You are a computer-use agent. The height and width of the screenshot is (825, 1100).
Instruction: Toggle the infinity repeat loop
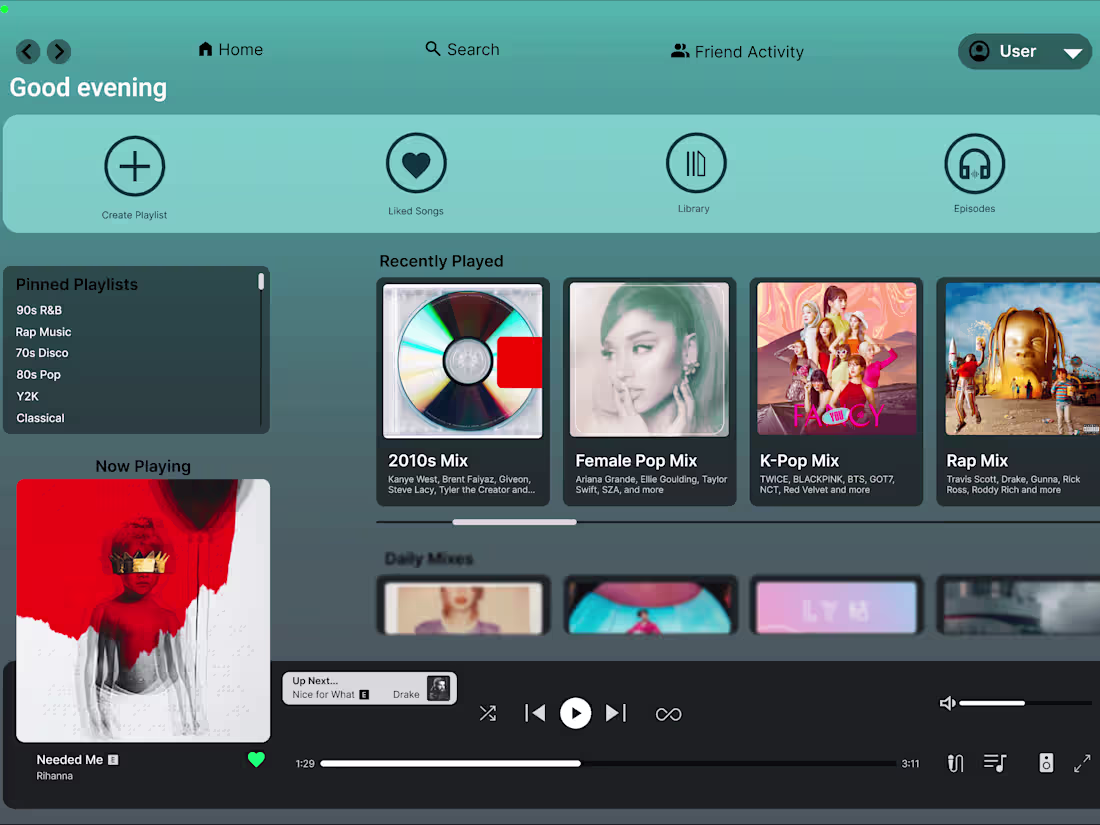668,714
